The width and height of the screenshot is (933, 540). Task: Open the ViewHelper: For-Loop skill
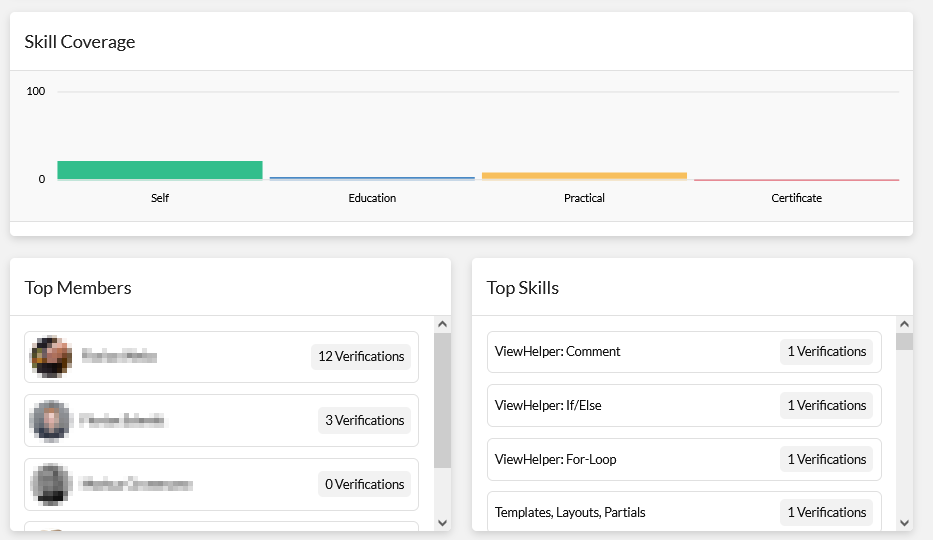[x=684, y=460]
